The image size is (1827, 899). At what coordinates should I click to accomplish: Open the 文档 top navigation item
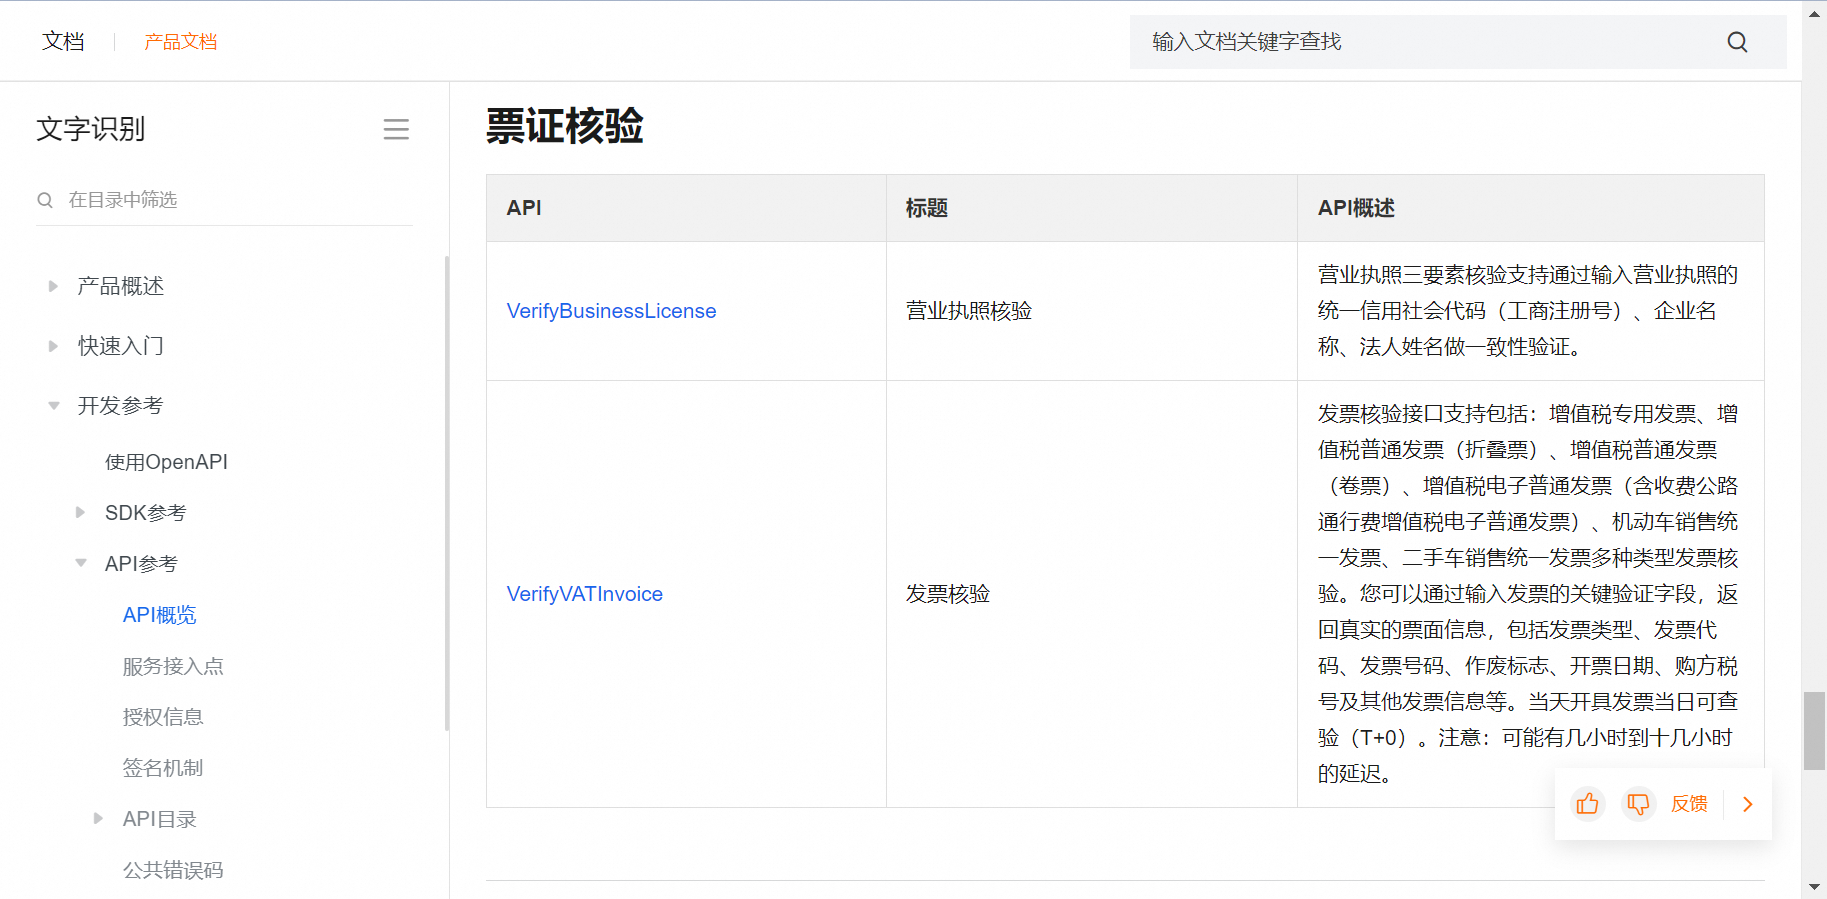tap(63, 41)
